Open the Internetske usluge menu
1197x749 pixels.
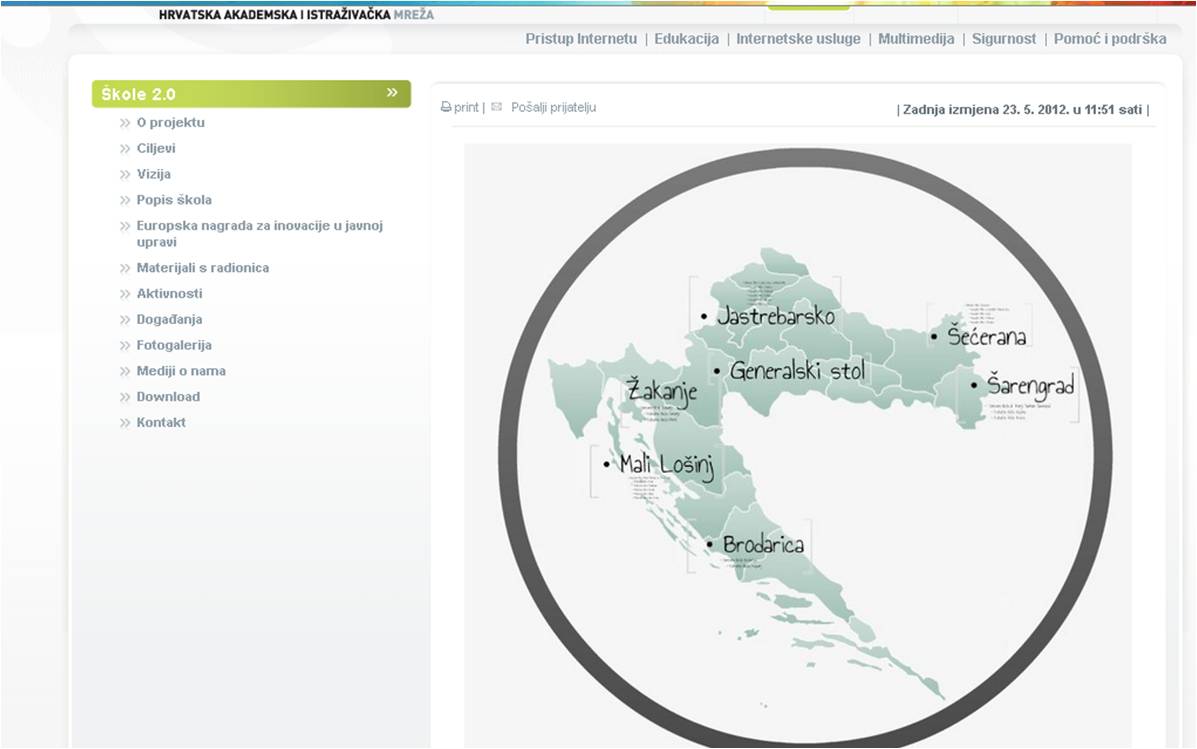(798, 39)
